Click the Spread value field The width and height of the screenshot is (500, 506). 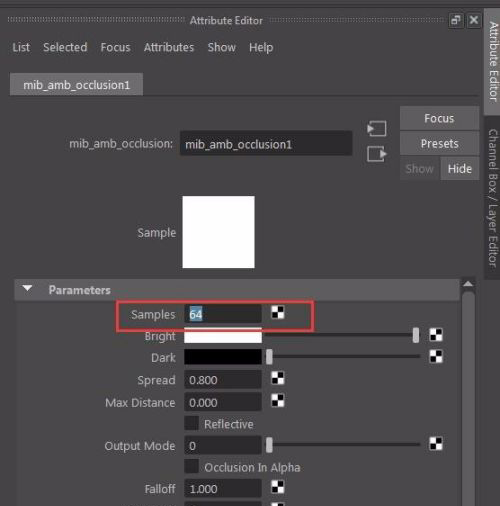click(x=223, y=380)
